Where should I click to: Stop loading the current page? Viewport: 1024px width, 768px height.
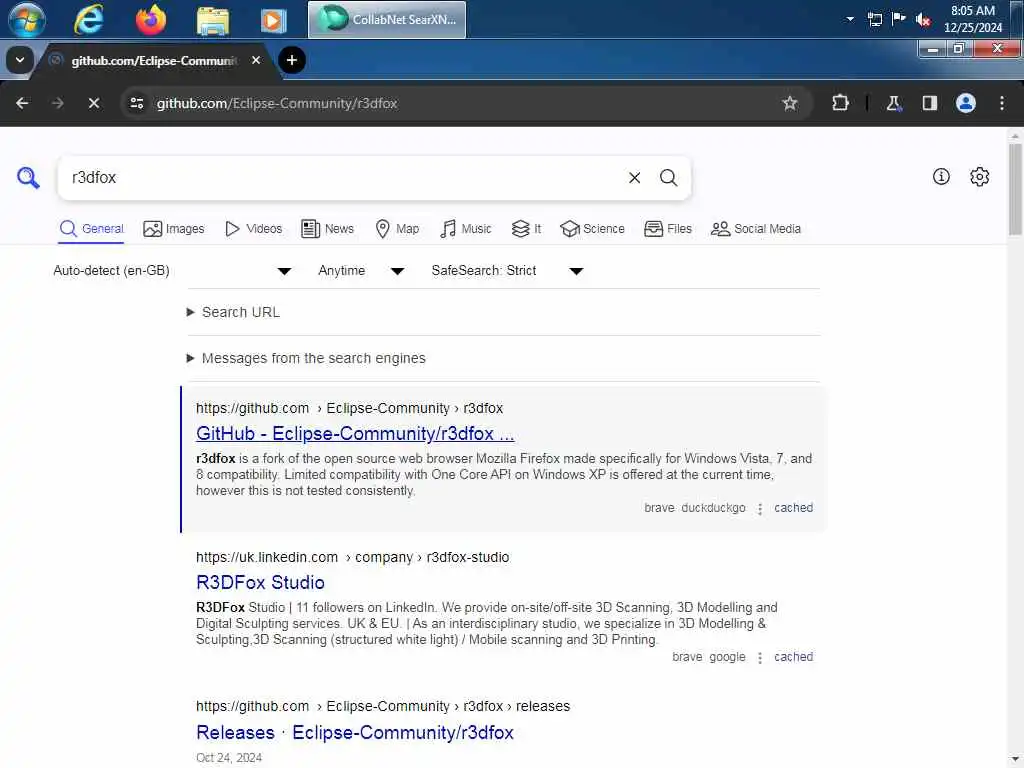click(x=94, y=103)
